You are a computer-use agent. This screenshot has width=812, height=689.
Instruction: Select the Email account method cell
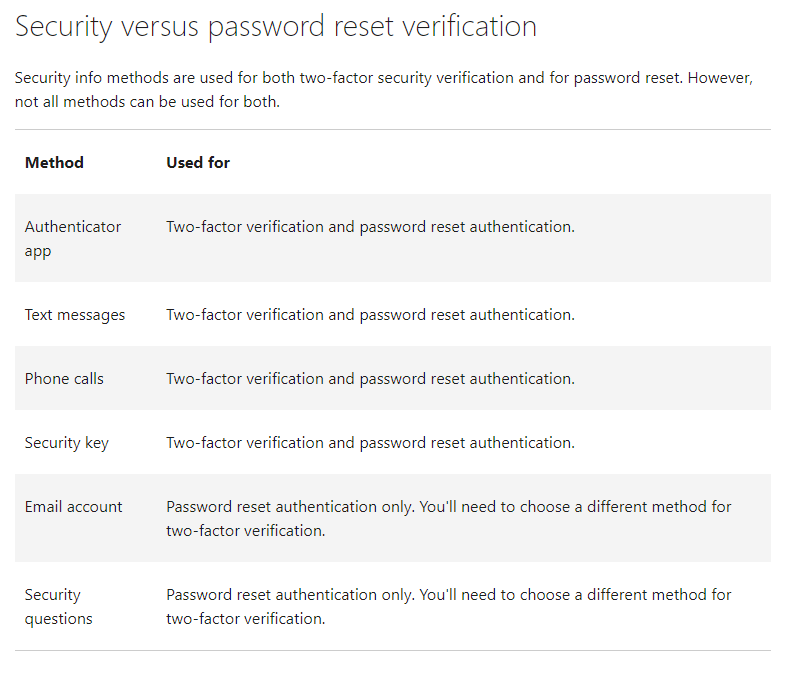click(74, 507)
